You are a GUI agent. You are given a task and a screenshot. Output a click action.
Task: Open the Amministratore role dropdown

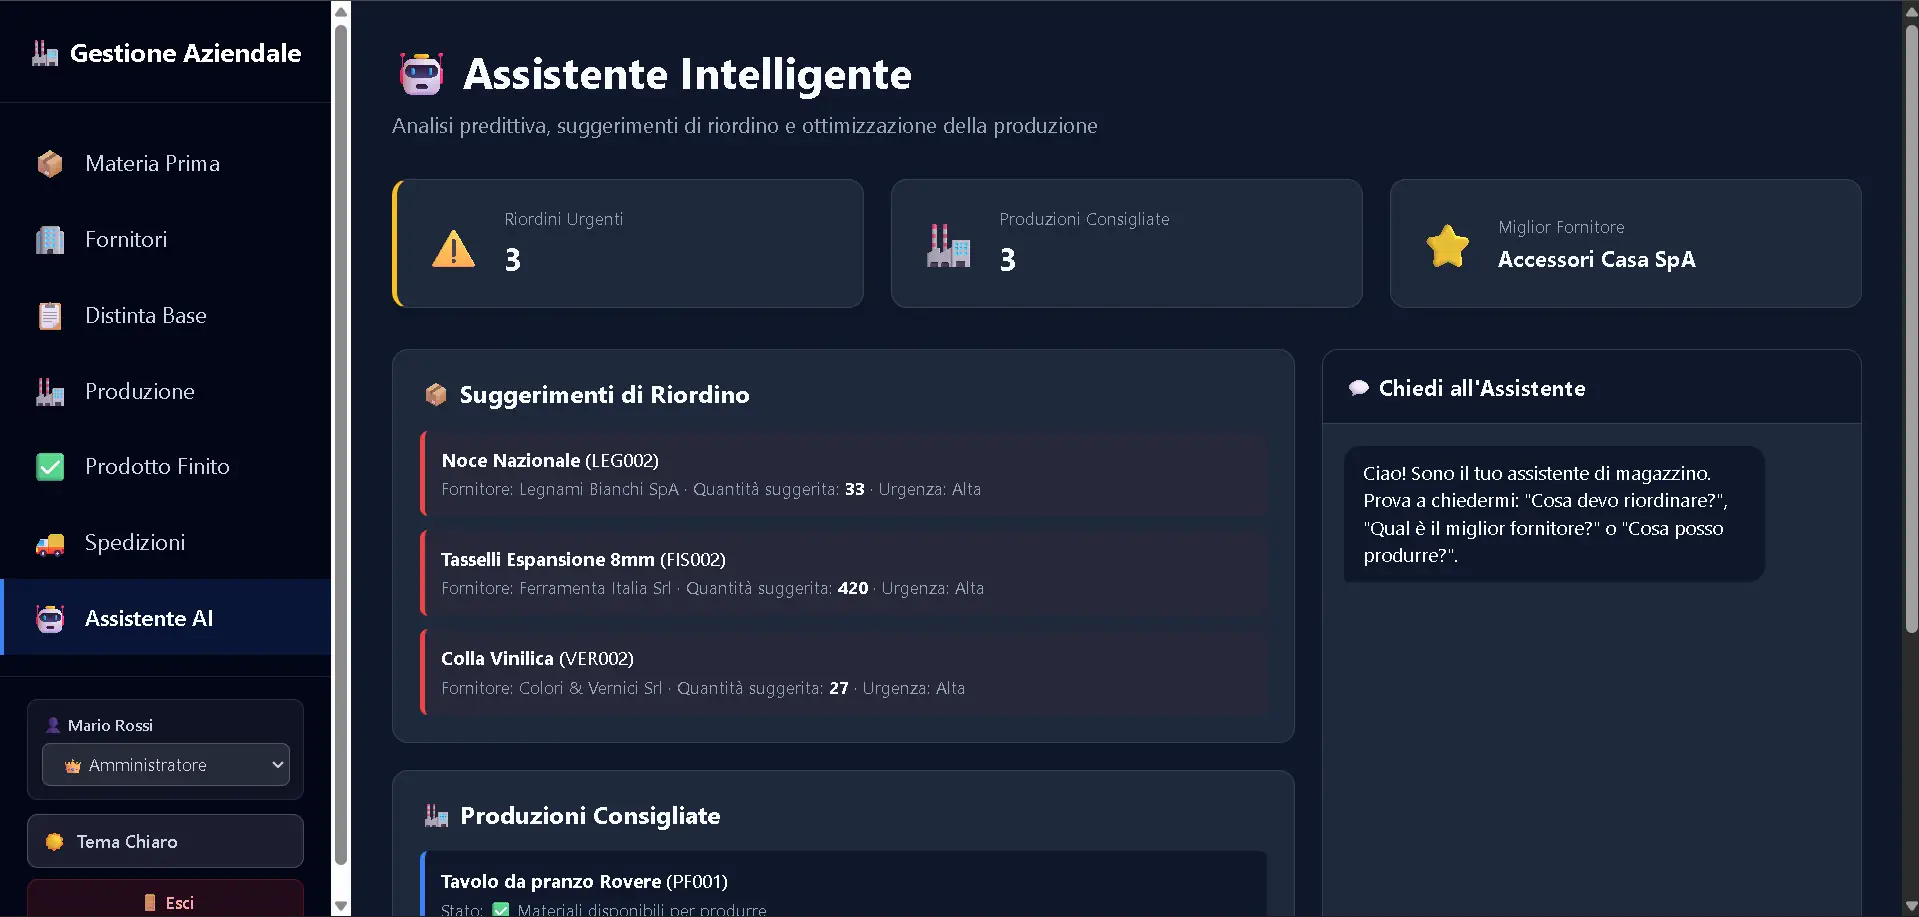[166, 765]
